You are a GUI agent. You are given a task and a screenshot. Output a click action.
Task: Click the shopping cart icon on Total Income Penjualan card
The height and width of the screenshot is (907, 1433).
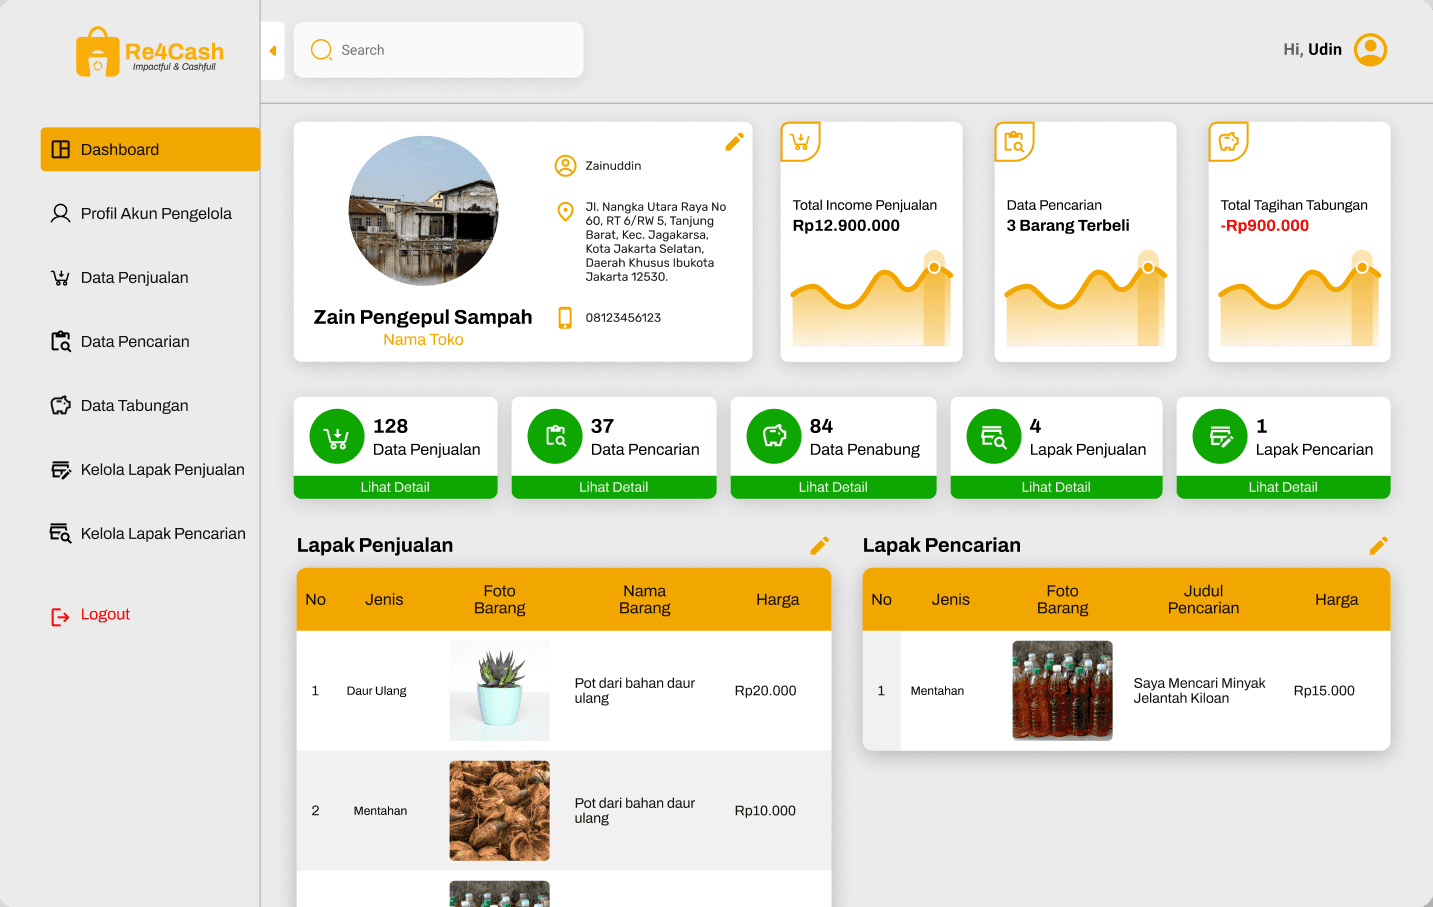click(x=800, y=142)
